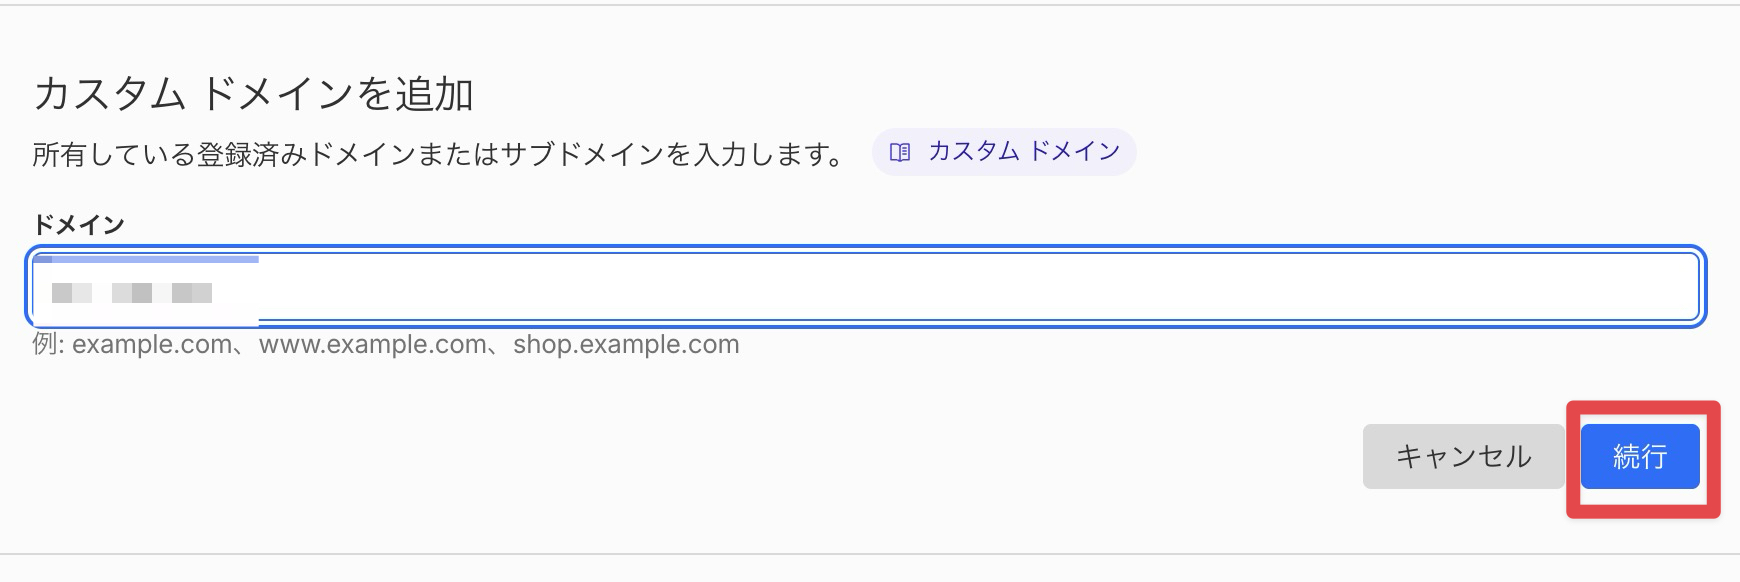Image resolution: width=1740 pixels, height=582 pixels.
Task: Click the divider line above the heading
Action: click(870, 5)
